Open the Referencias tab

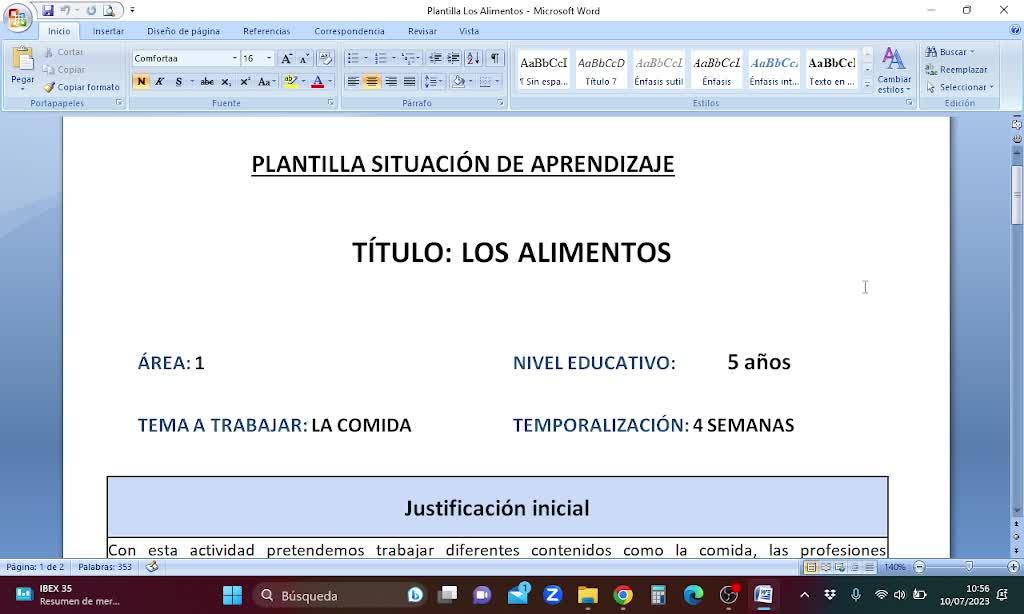click(x=266, y=31)
